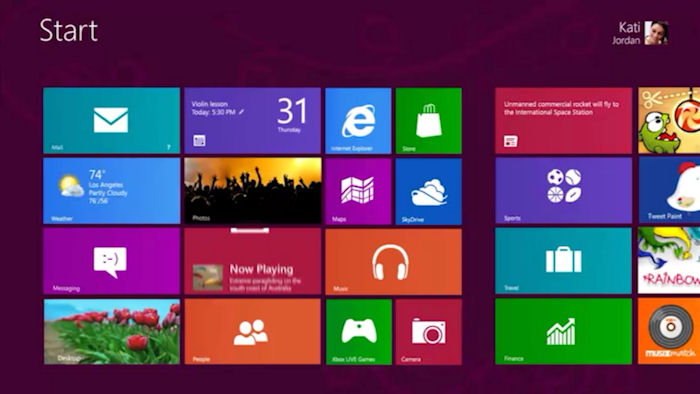Open news tile about unmanned commercial rocket
The height and width of the screenshot is (394, 700).
click(563, 120)
